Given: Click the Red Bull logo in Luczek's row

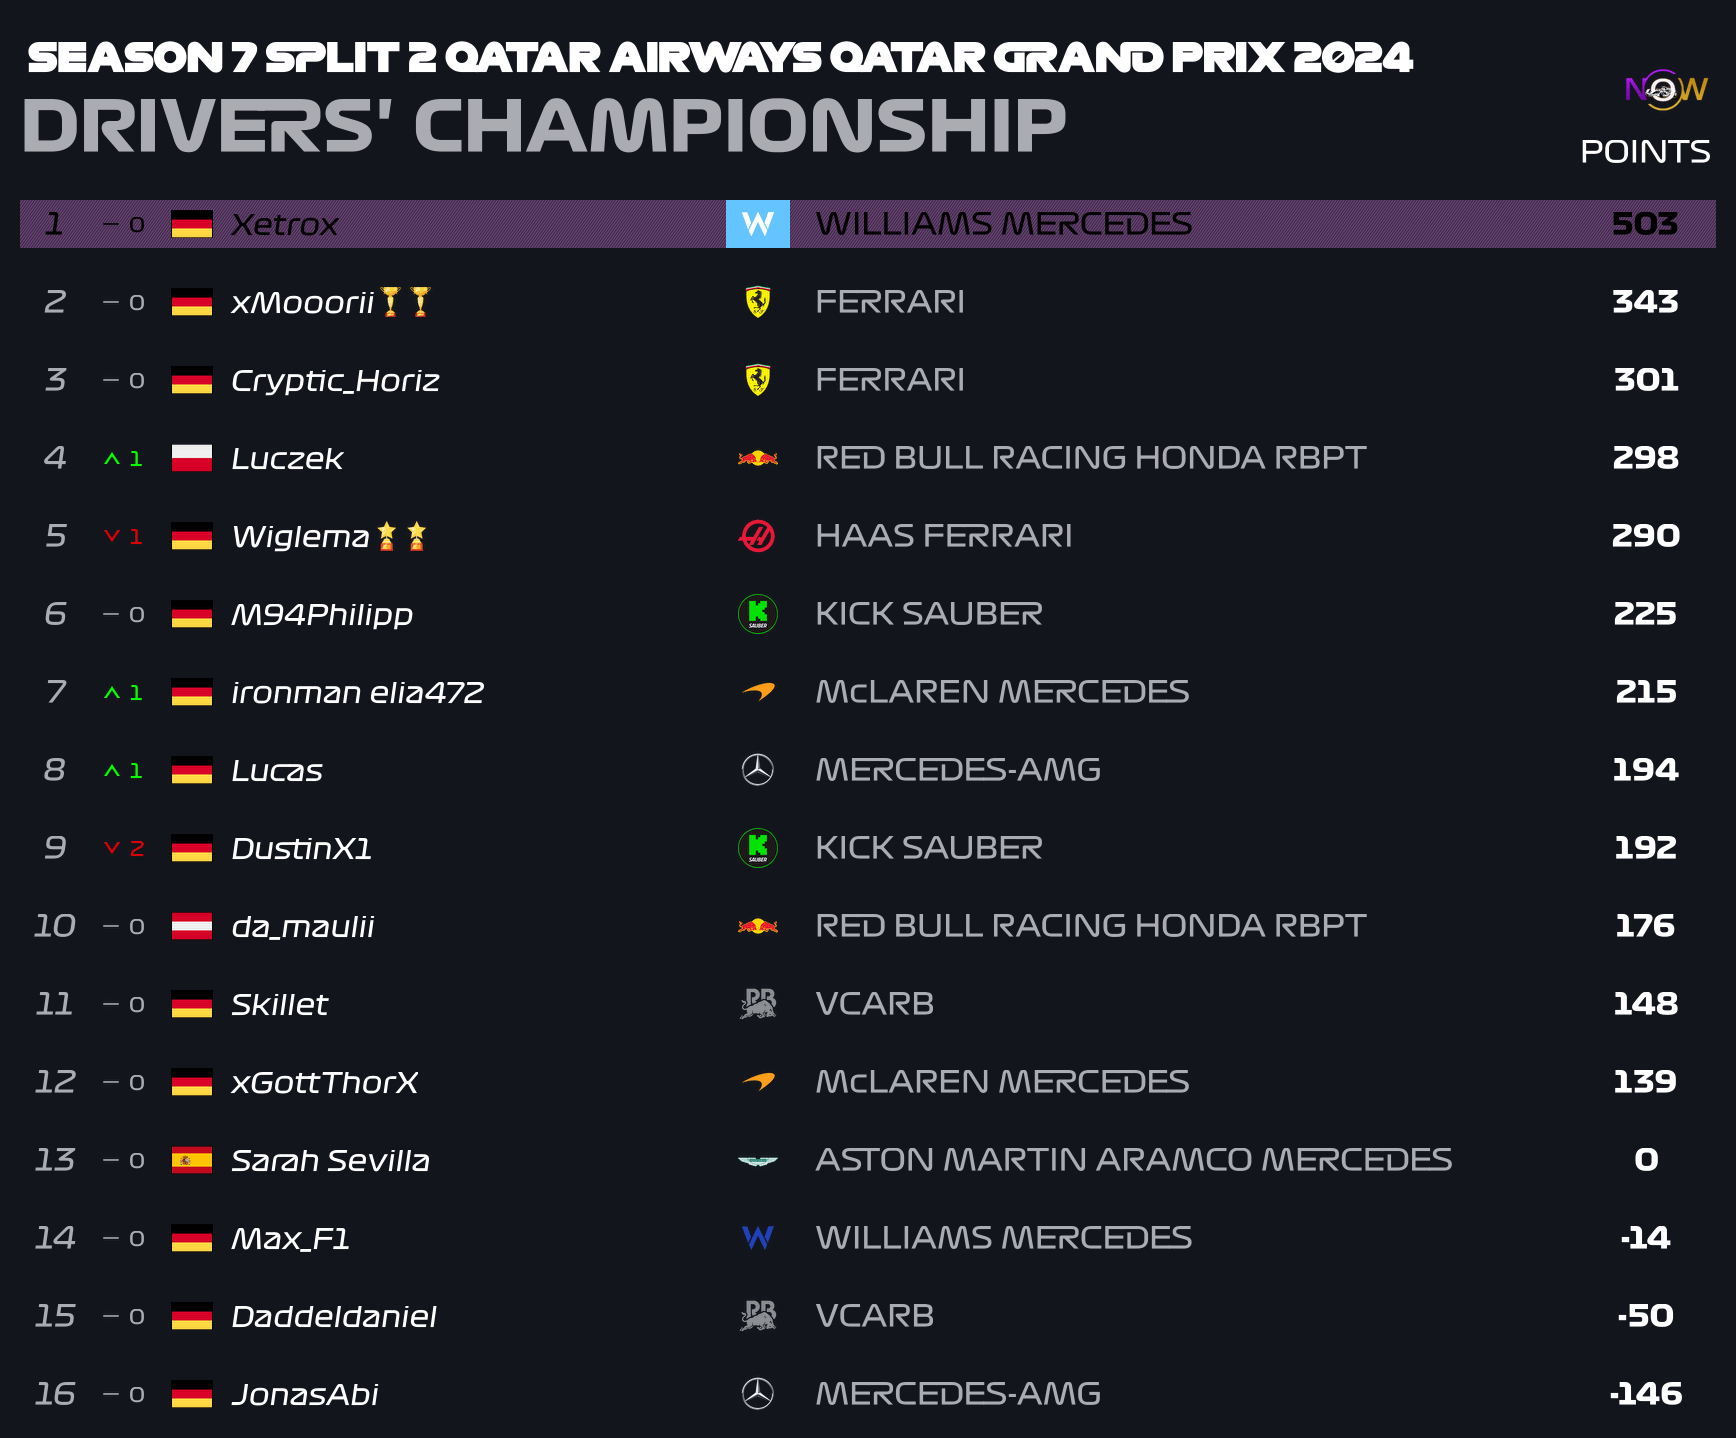Looking at the screenshot, I should (x=758, y=458).
